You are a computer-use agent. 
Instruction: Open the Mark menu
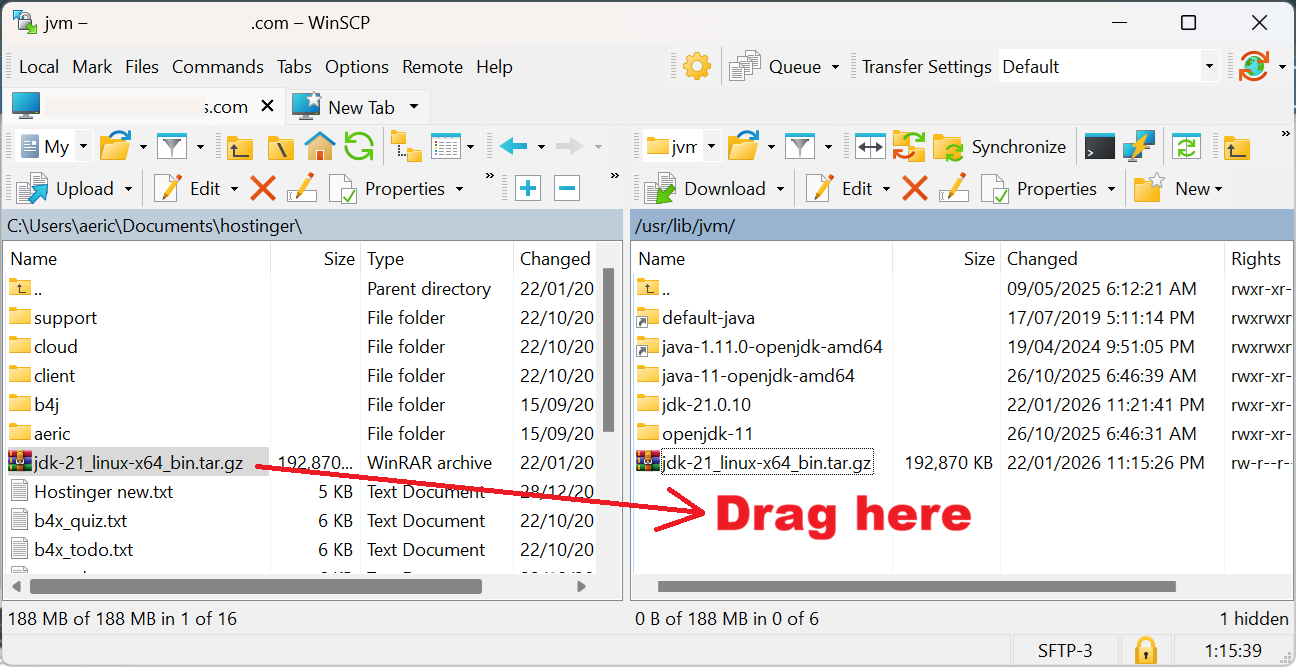92,67
